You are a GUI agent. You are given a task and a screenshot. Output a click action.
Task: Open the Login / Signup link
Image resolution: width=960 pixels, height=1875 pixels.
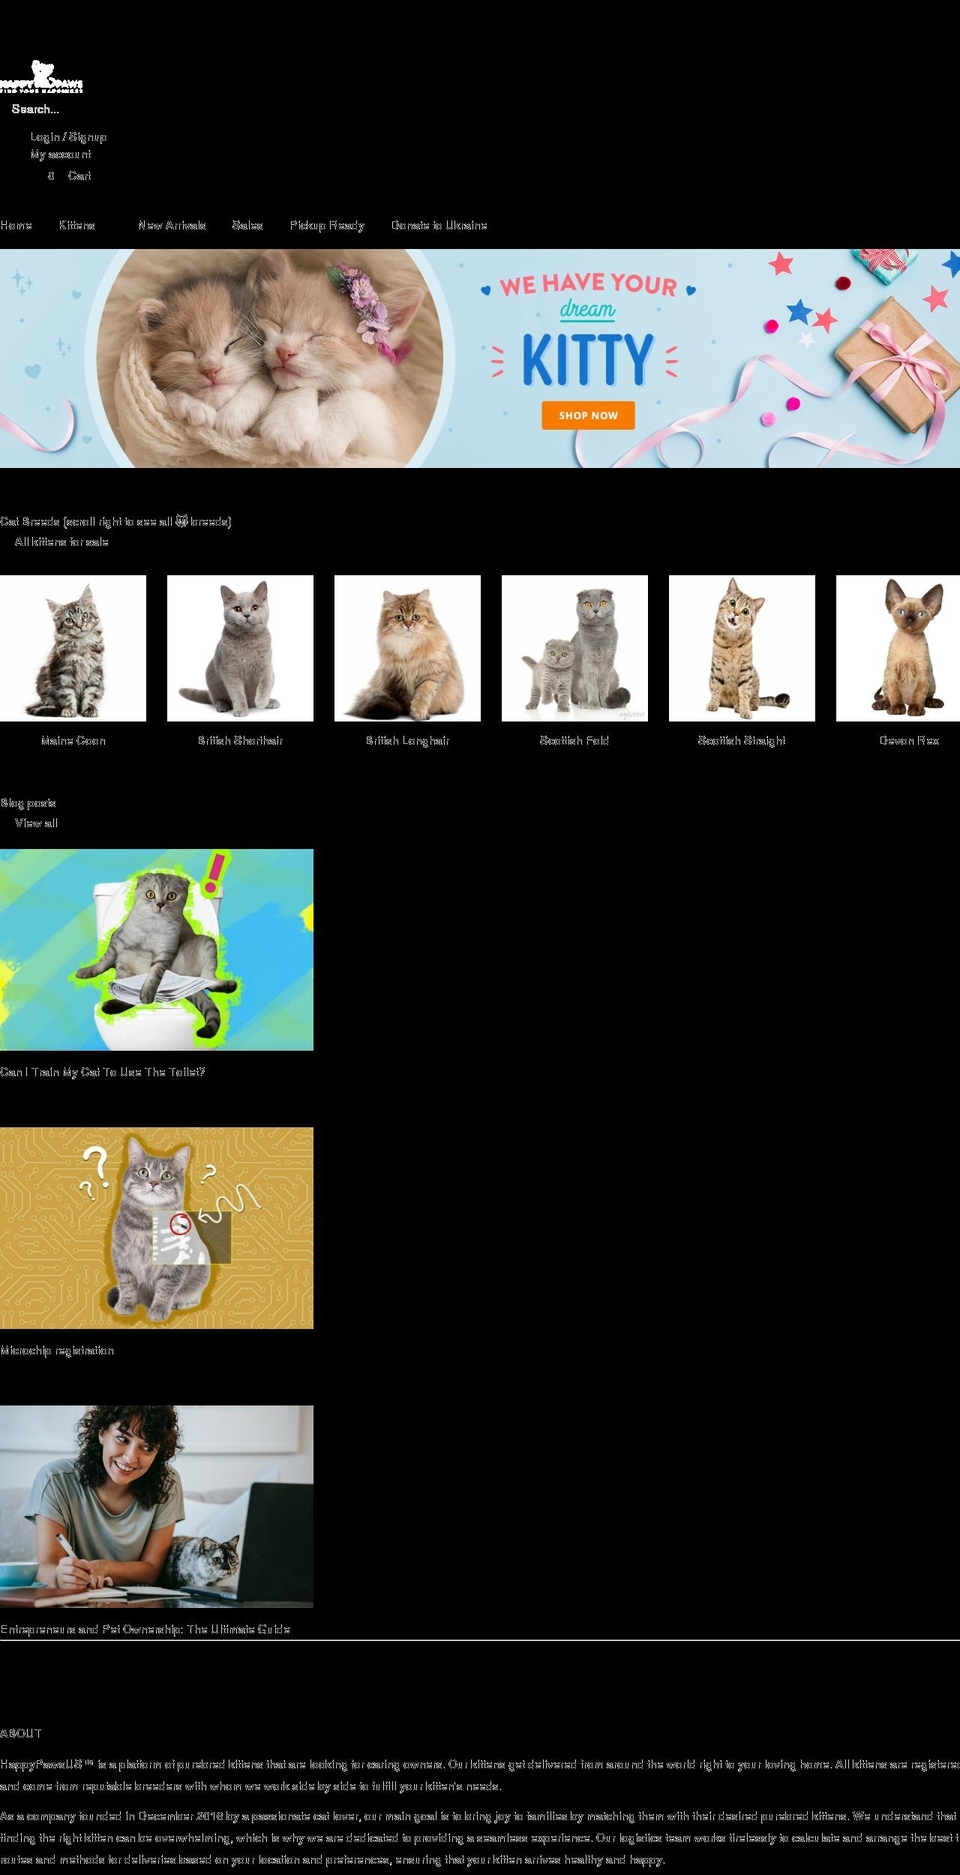click(68, 137)
